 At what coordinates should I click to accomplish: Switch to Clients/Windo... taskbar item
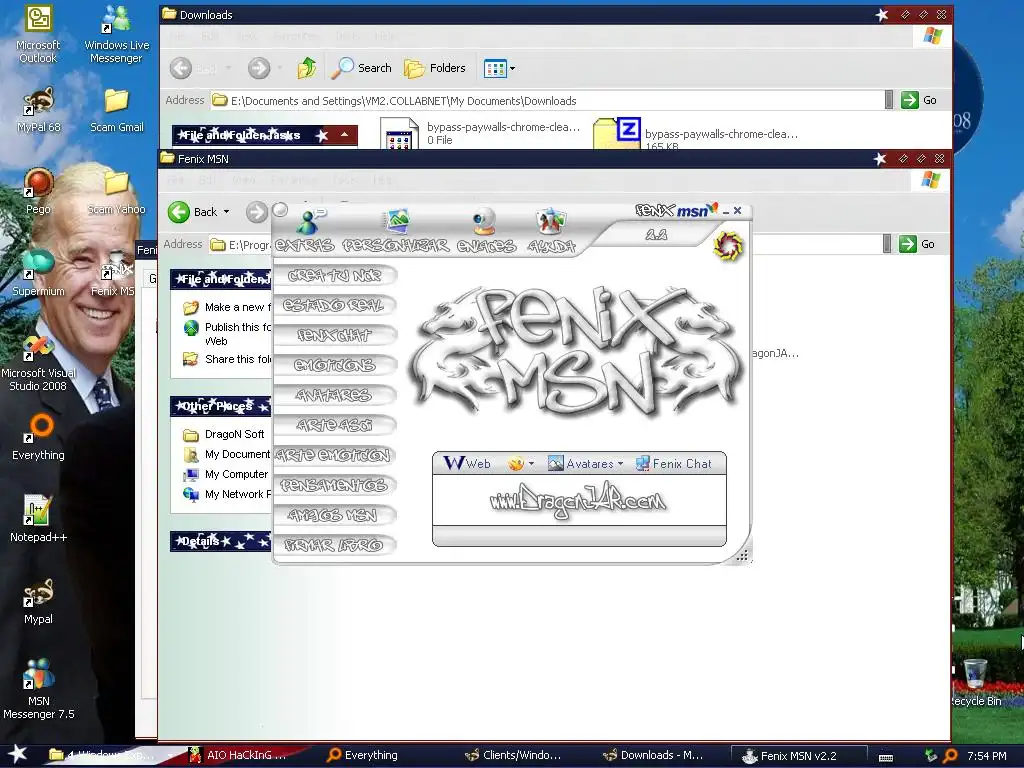tap(513, 755)
